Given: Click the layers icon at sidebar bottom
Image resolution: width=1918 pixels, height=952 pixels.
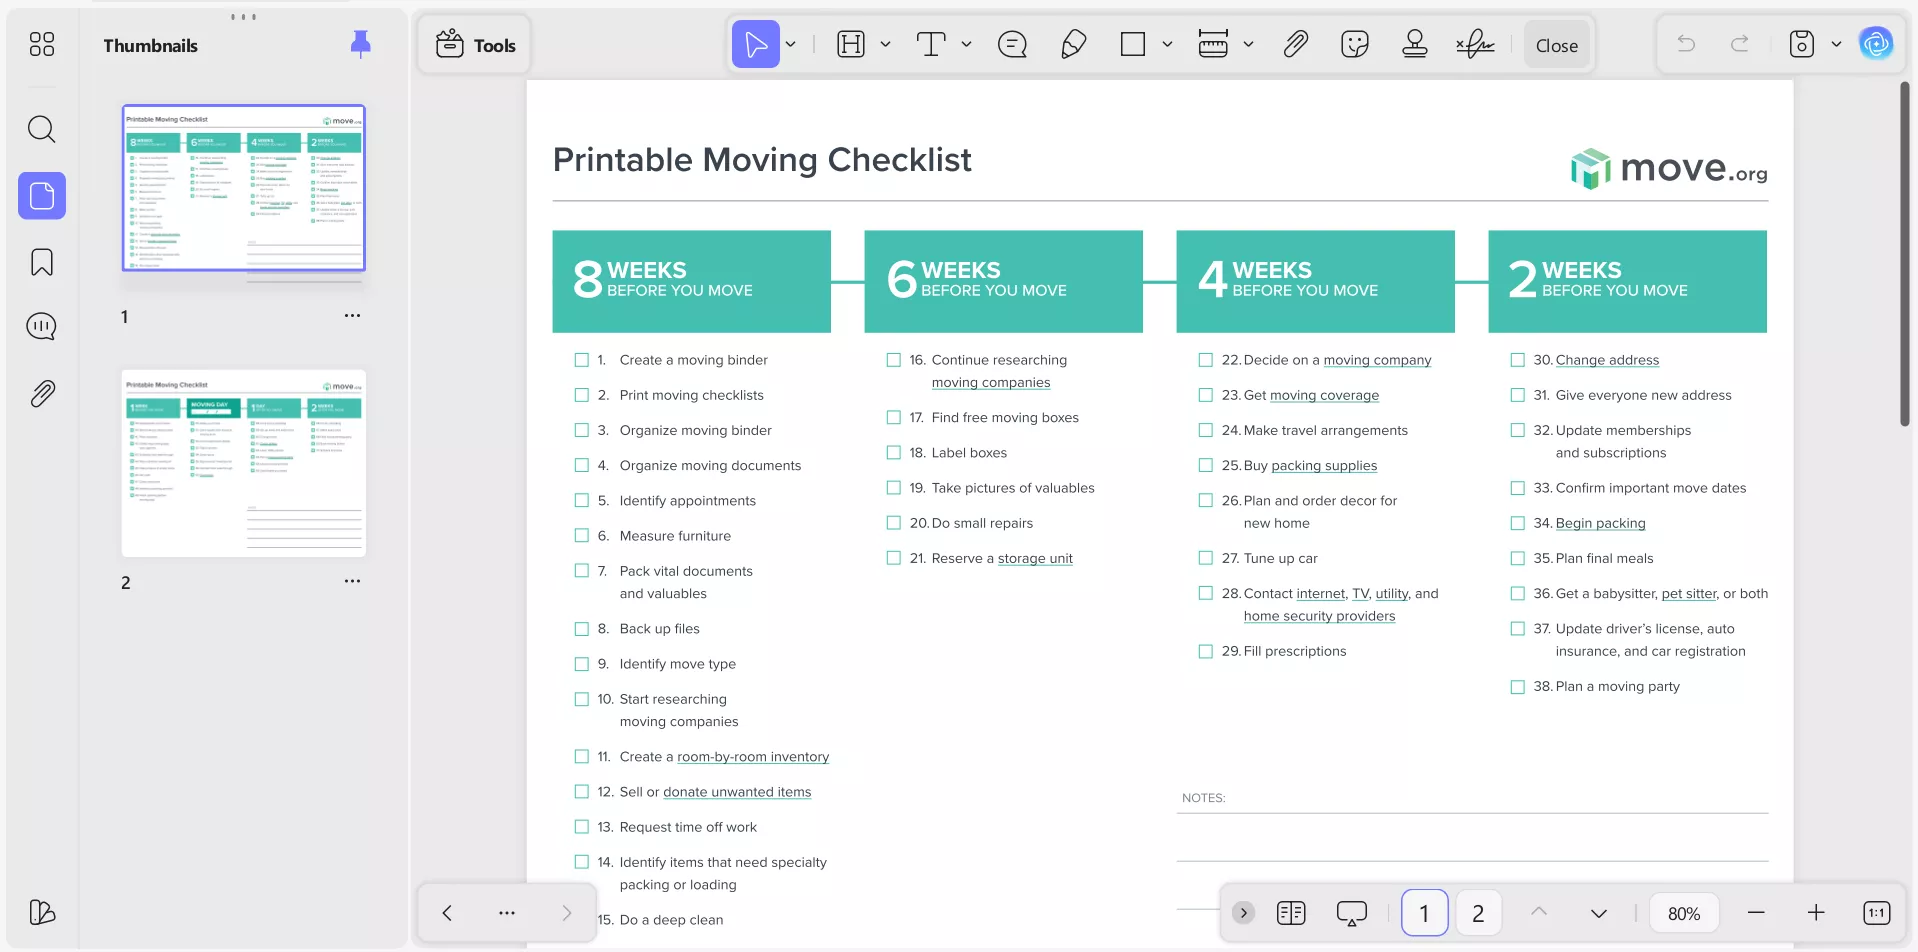Looking at the screenshot, I should pyautogui.click(x=42, y=912).
